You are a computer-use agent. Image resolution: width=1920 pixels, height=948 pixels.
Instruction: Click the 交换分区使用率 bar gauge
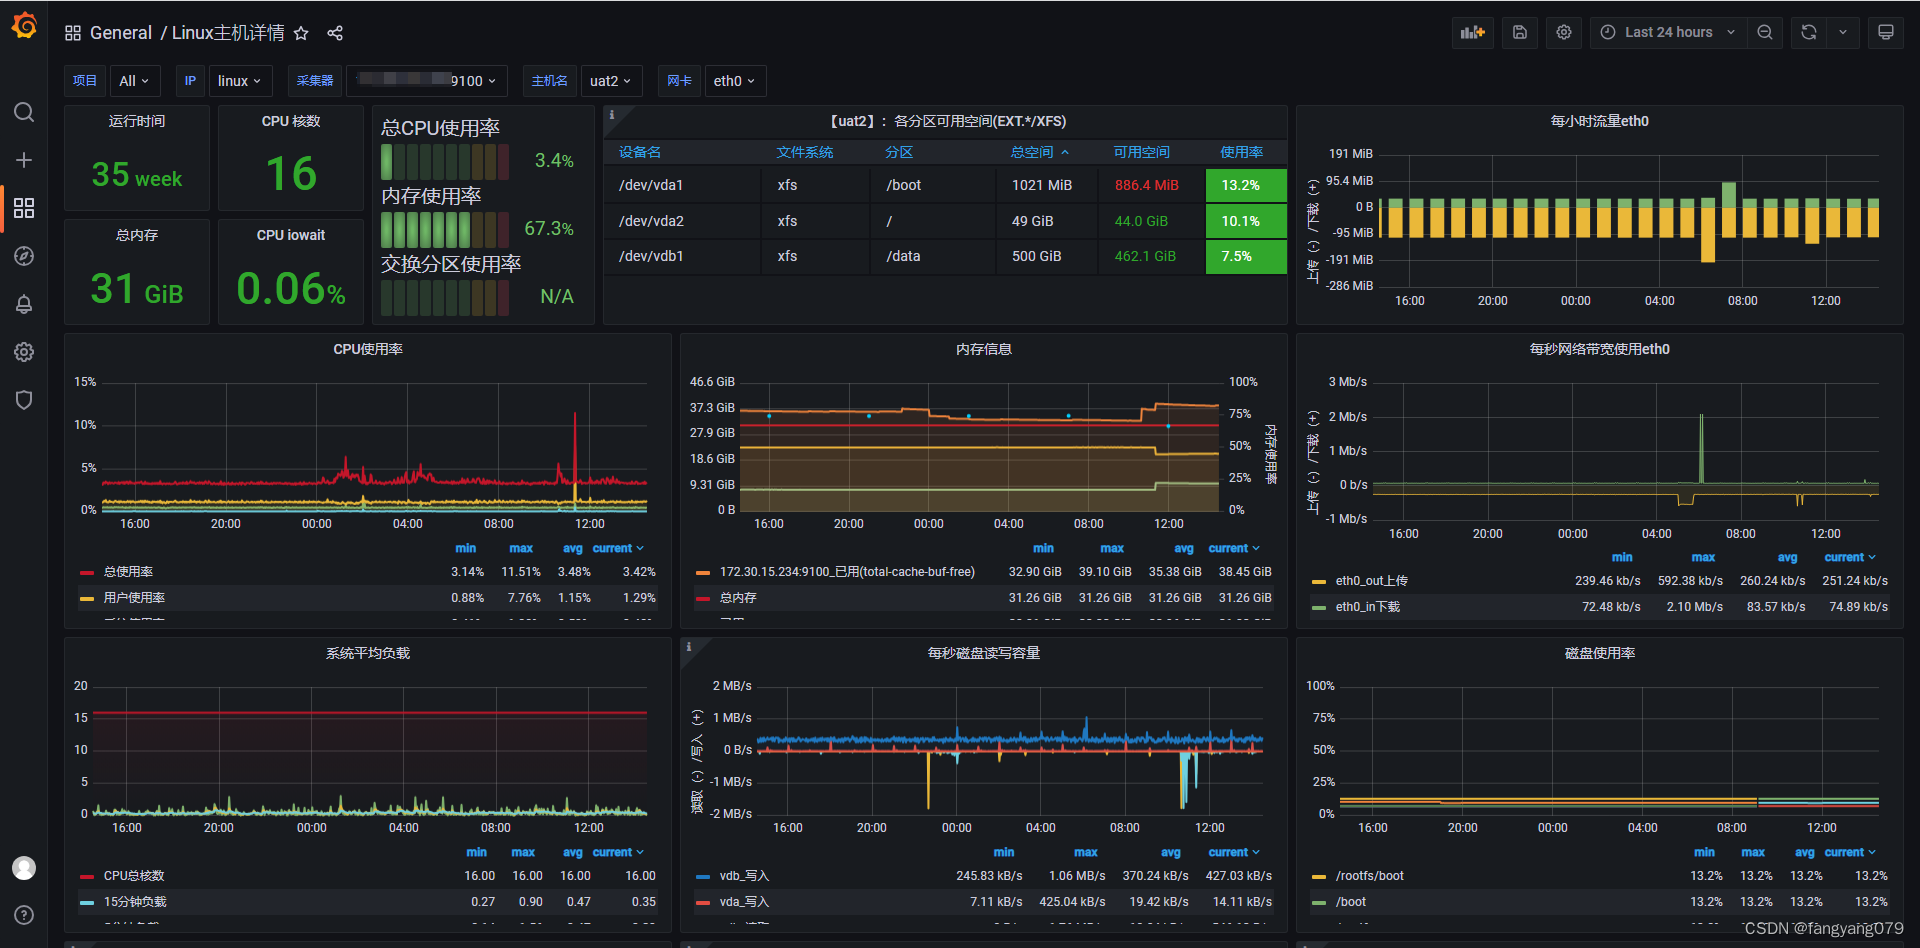446,297
